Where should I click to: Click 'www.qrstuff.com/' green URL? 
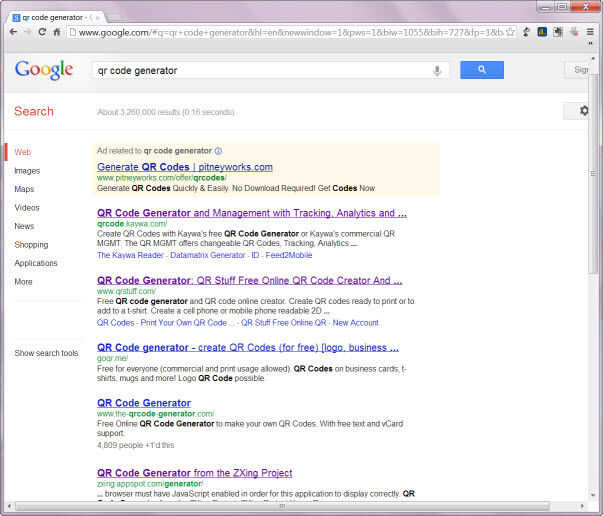(x=126, y=291)
